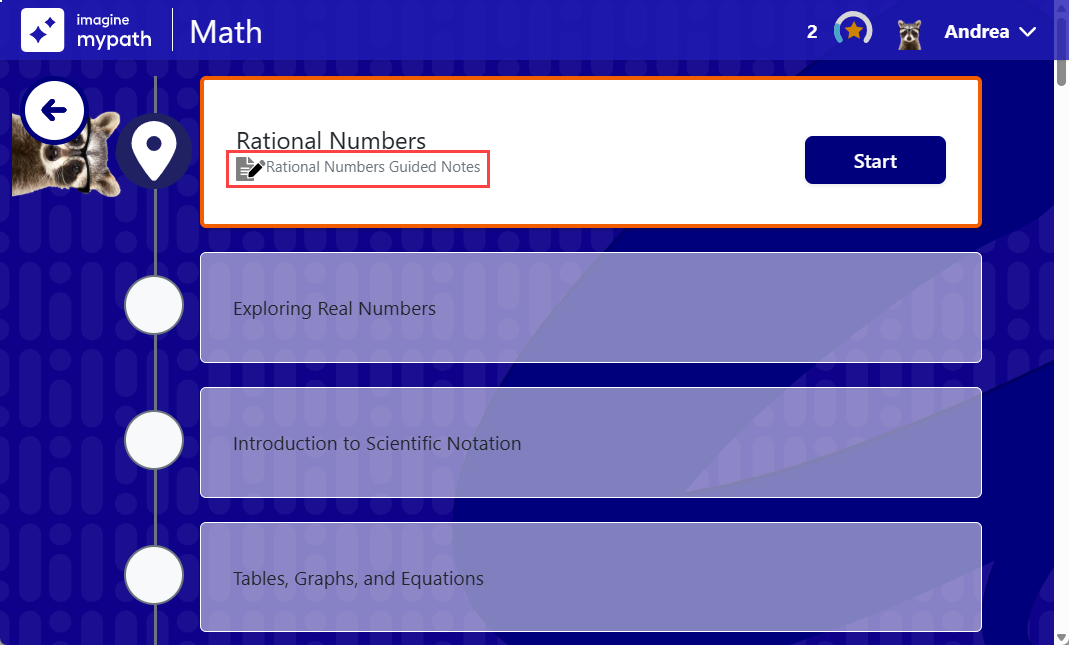This screenshot has width=1069, height=645.
Task: Open the Rational Numbers Guided Notes link
Action: pyautogui.click(x=373, y=167)
